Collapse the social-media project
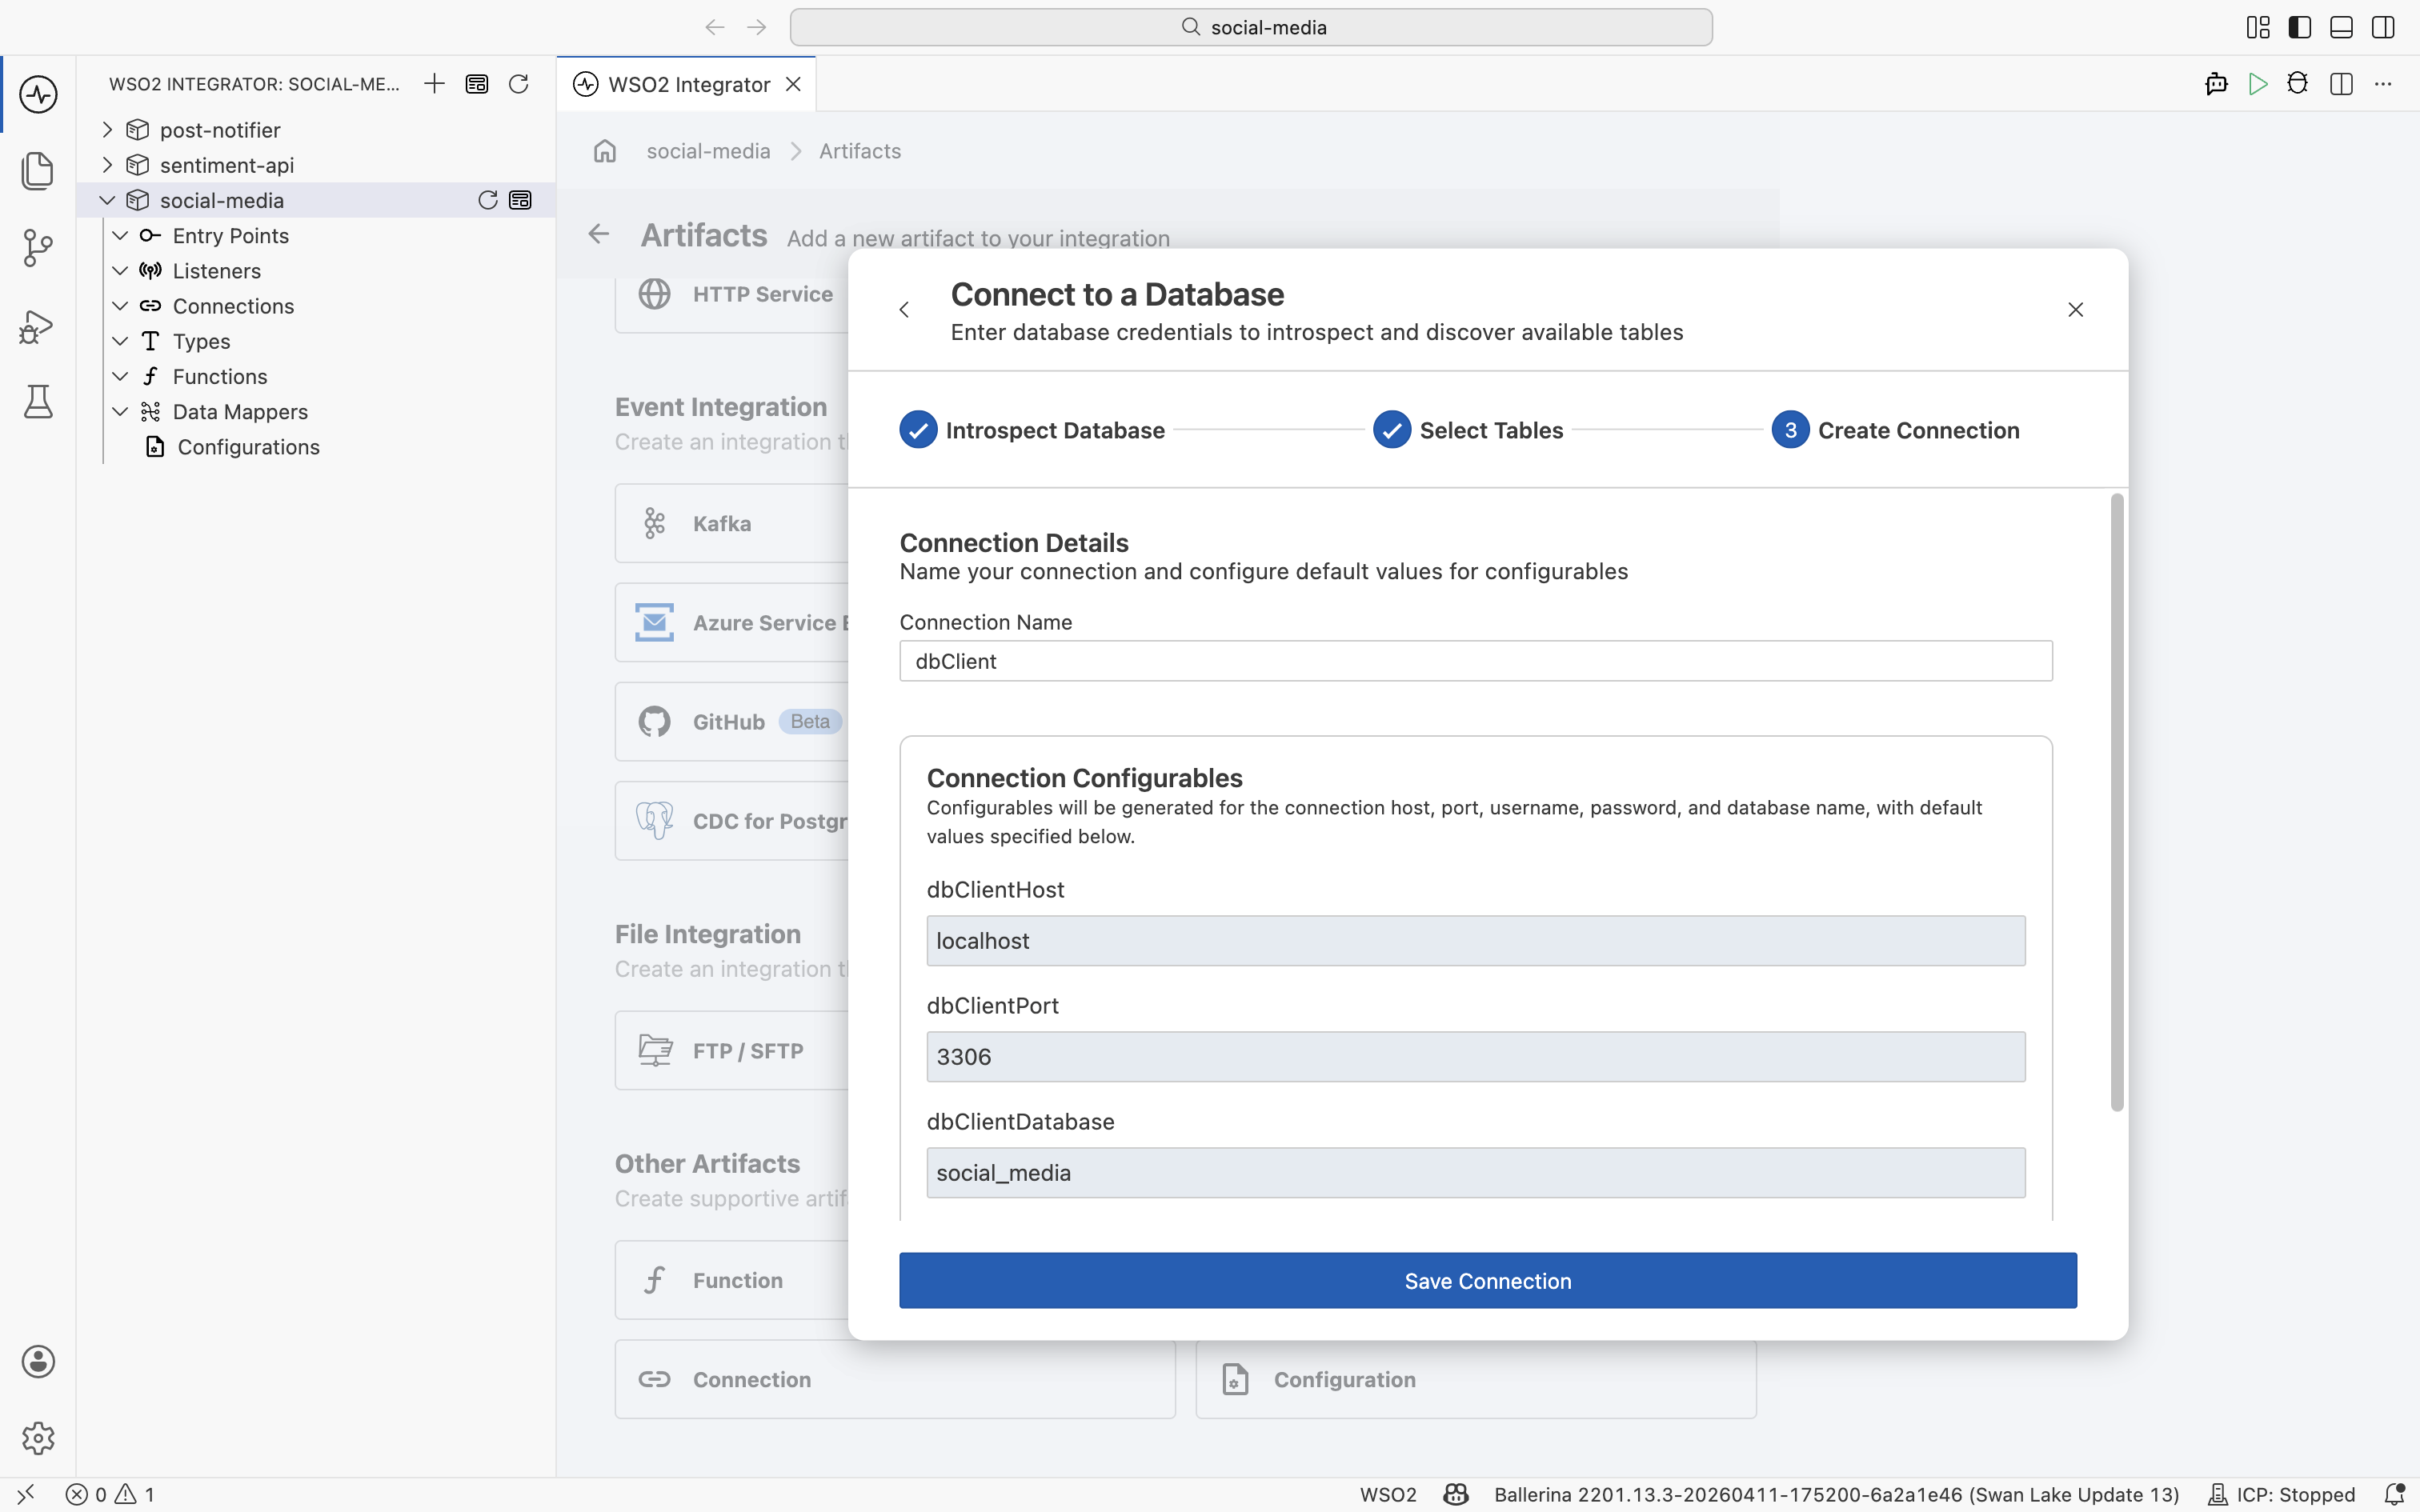The height and width of the screenshot is (1512, 2420). pyautogui.click(x=108, y=200)
